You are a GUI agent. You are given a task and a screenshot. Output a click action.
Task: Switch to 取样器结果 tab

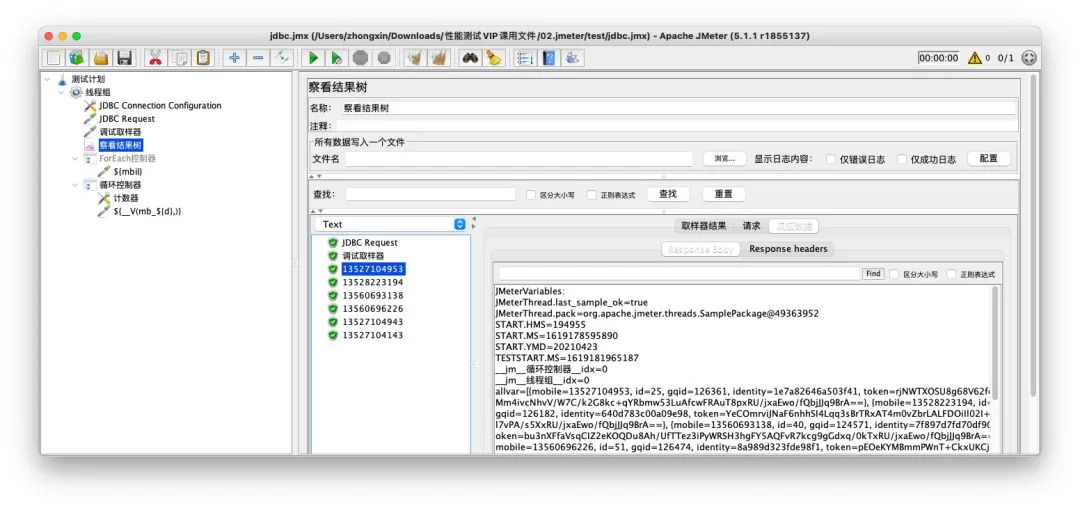[703, 226]
